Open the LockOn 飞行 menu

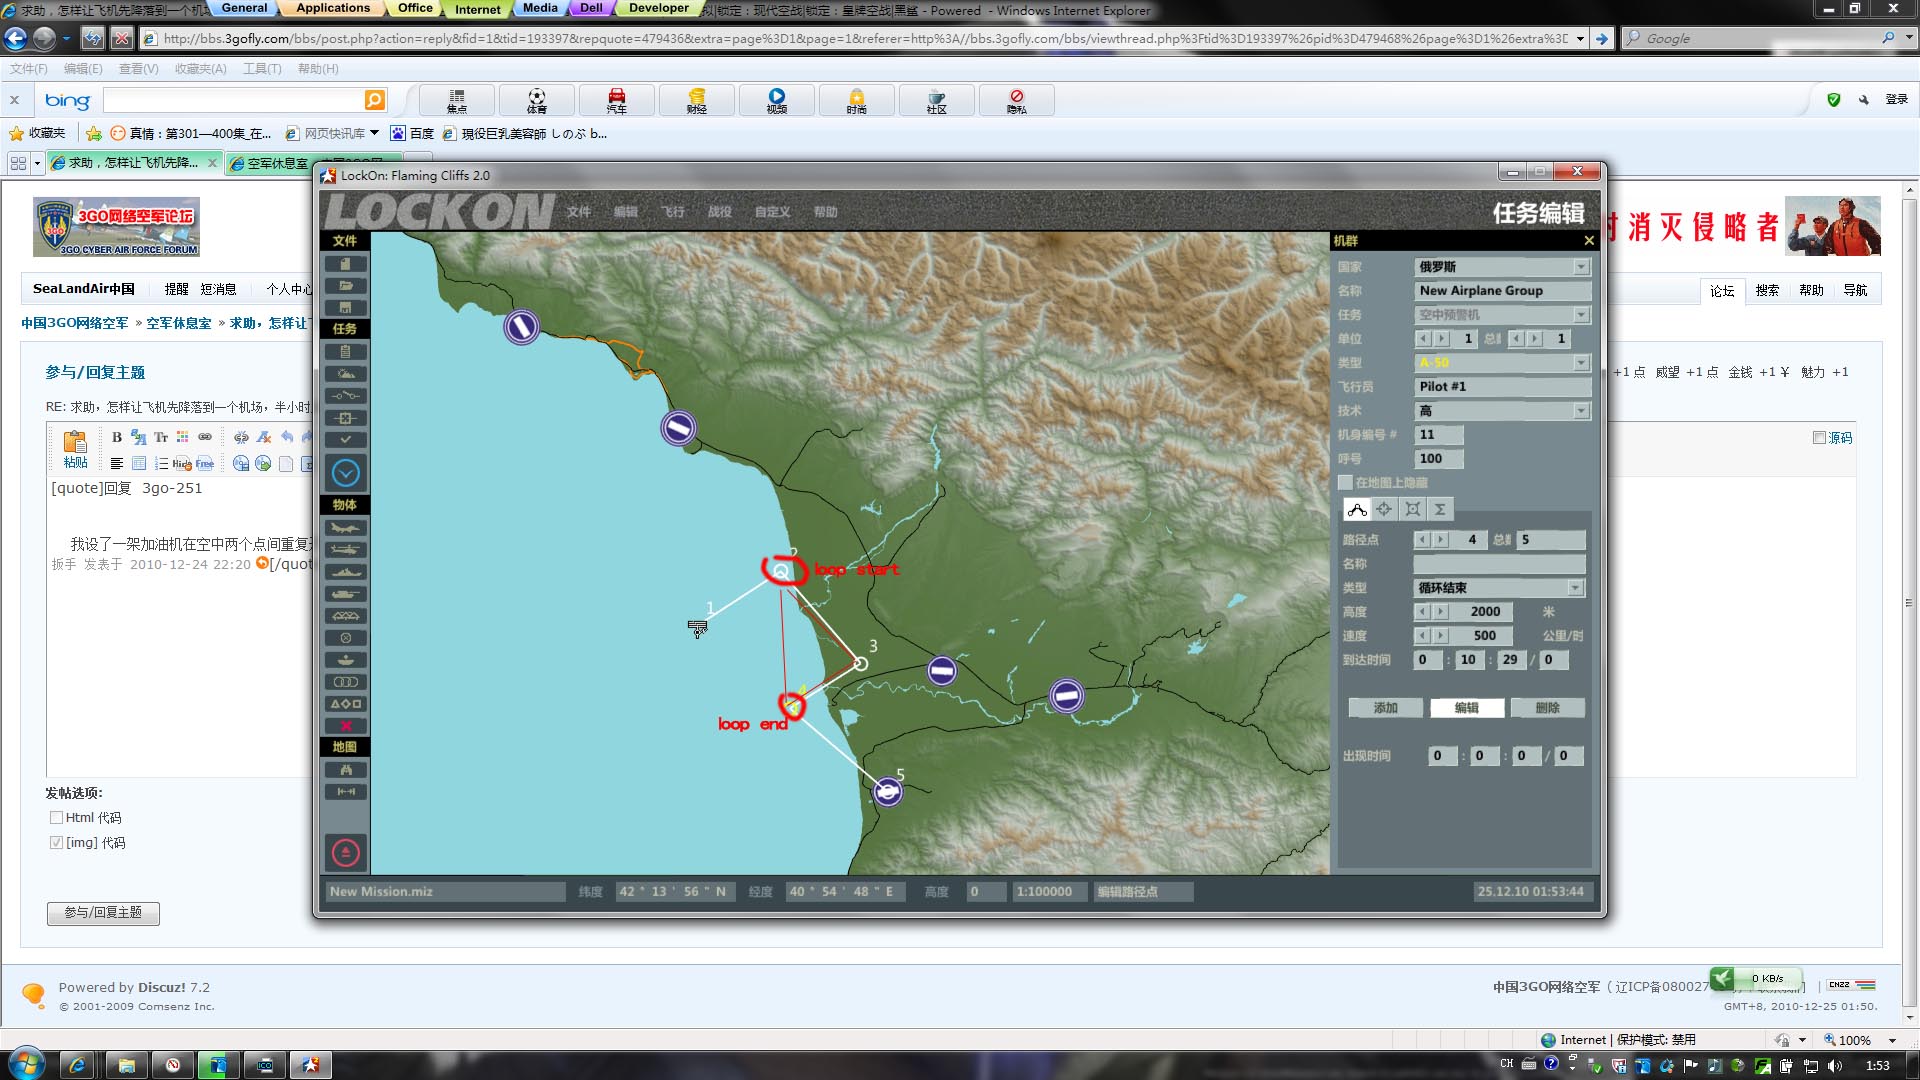pyautogui.click(x=673, y=212)
